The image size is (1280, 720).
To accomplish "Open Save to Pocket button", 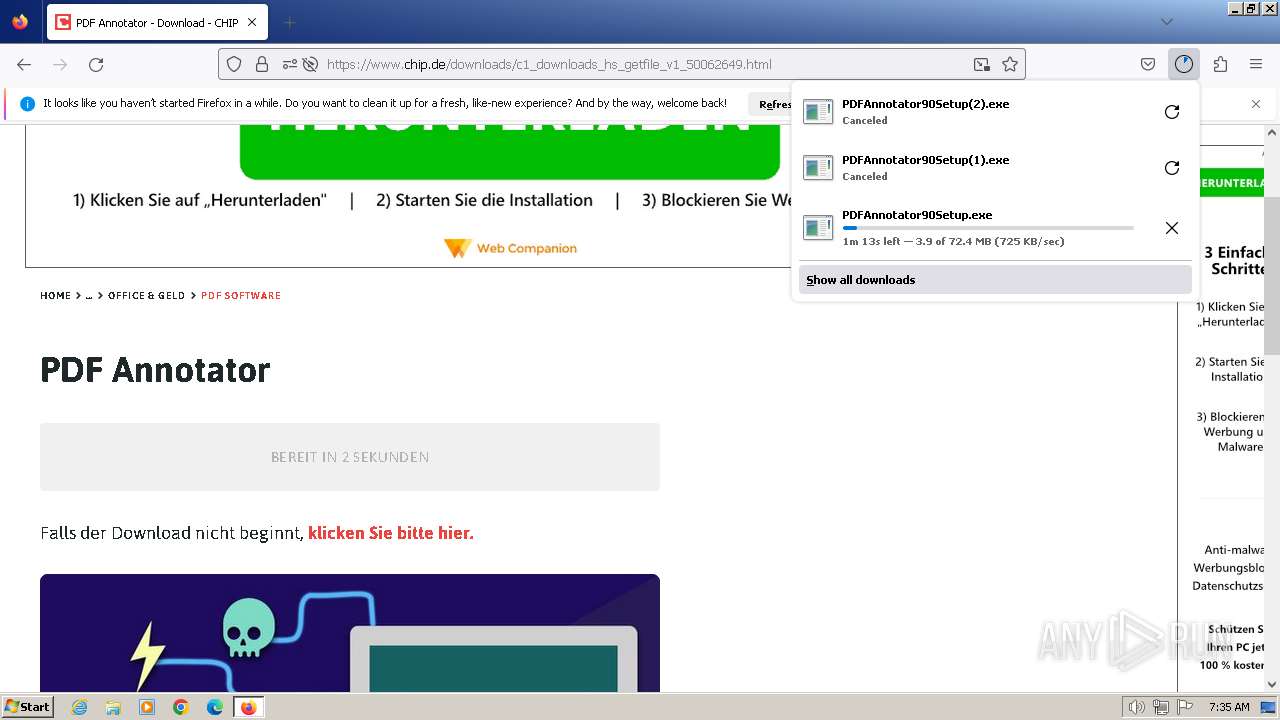I will (x=1148, y=64).
